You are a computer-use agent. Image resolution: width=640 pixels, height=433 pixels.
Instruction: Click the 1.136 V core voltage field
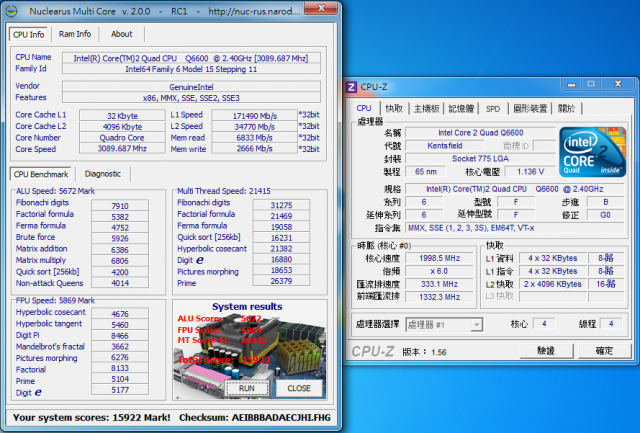(x=530, y=172)
